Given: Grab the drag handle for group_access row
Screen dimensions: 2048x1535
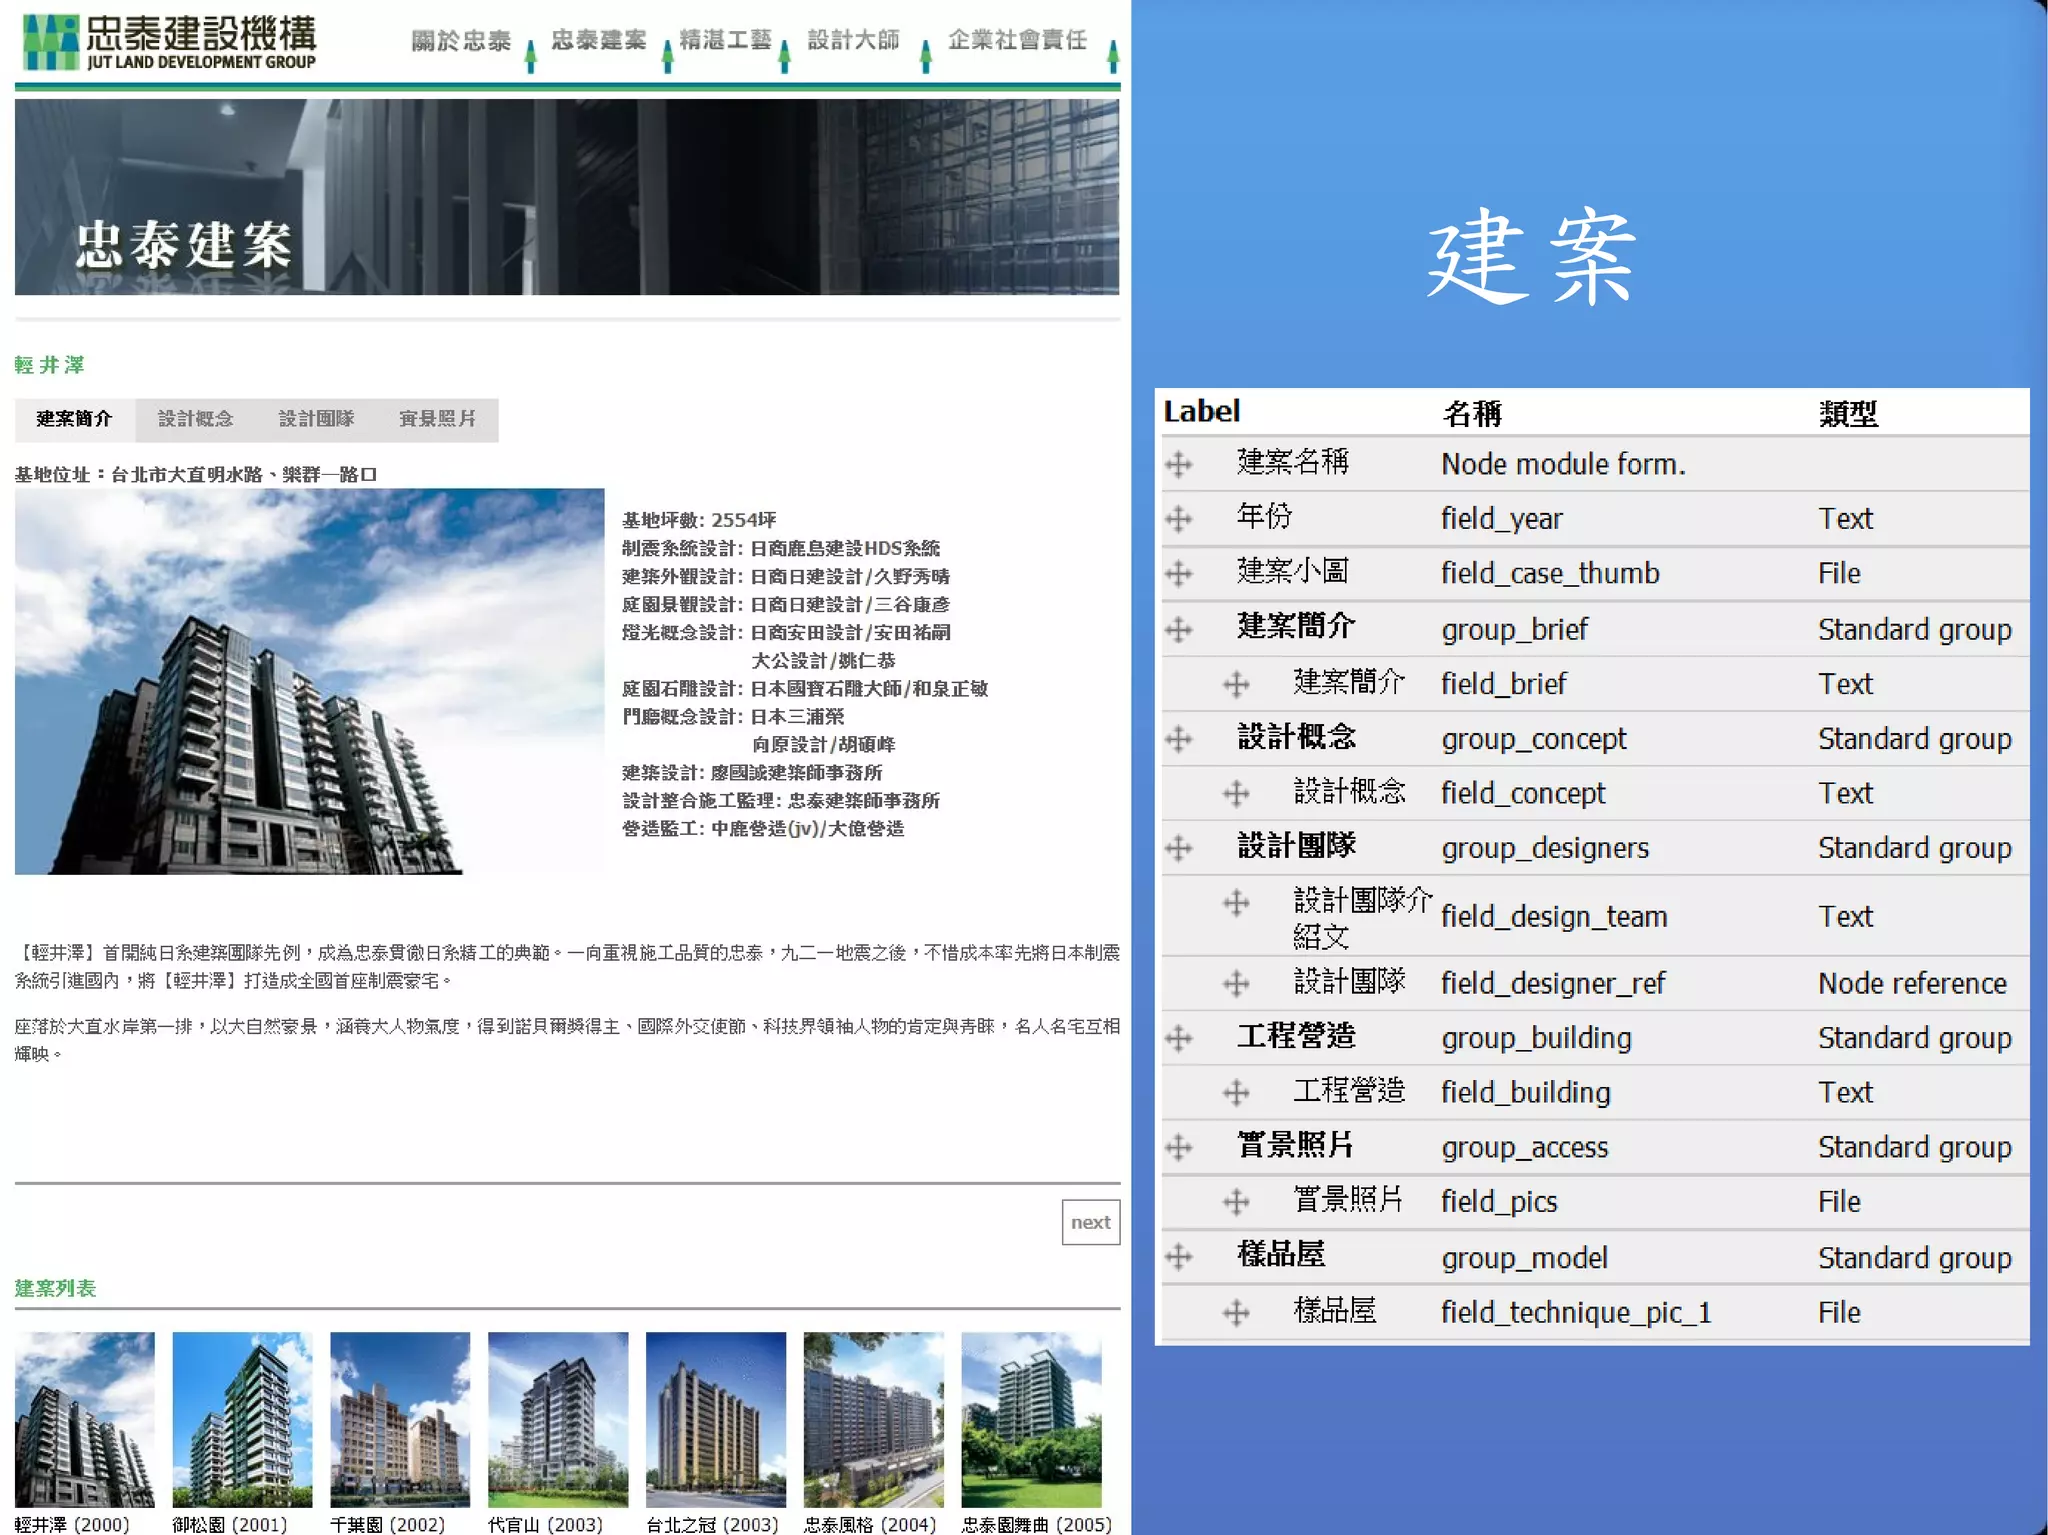Looking at the screenshot, I should tap(1179, 1147).
